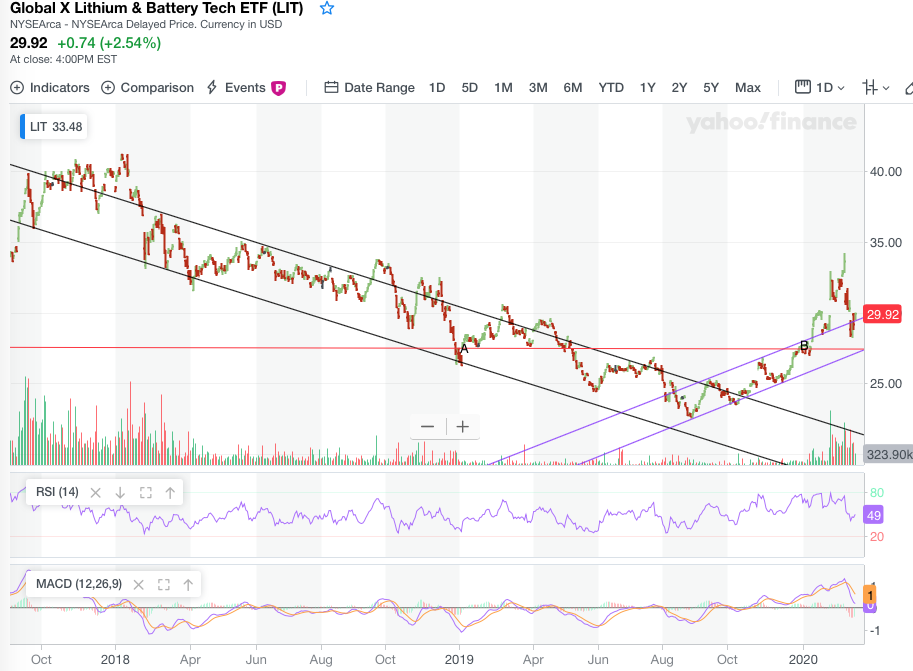Image resolution: width=913 pixels, height=671 pixels.
Task: Maximize the MACD panel
Action: tap(164, 585)
